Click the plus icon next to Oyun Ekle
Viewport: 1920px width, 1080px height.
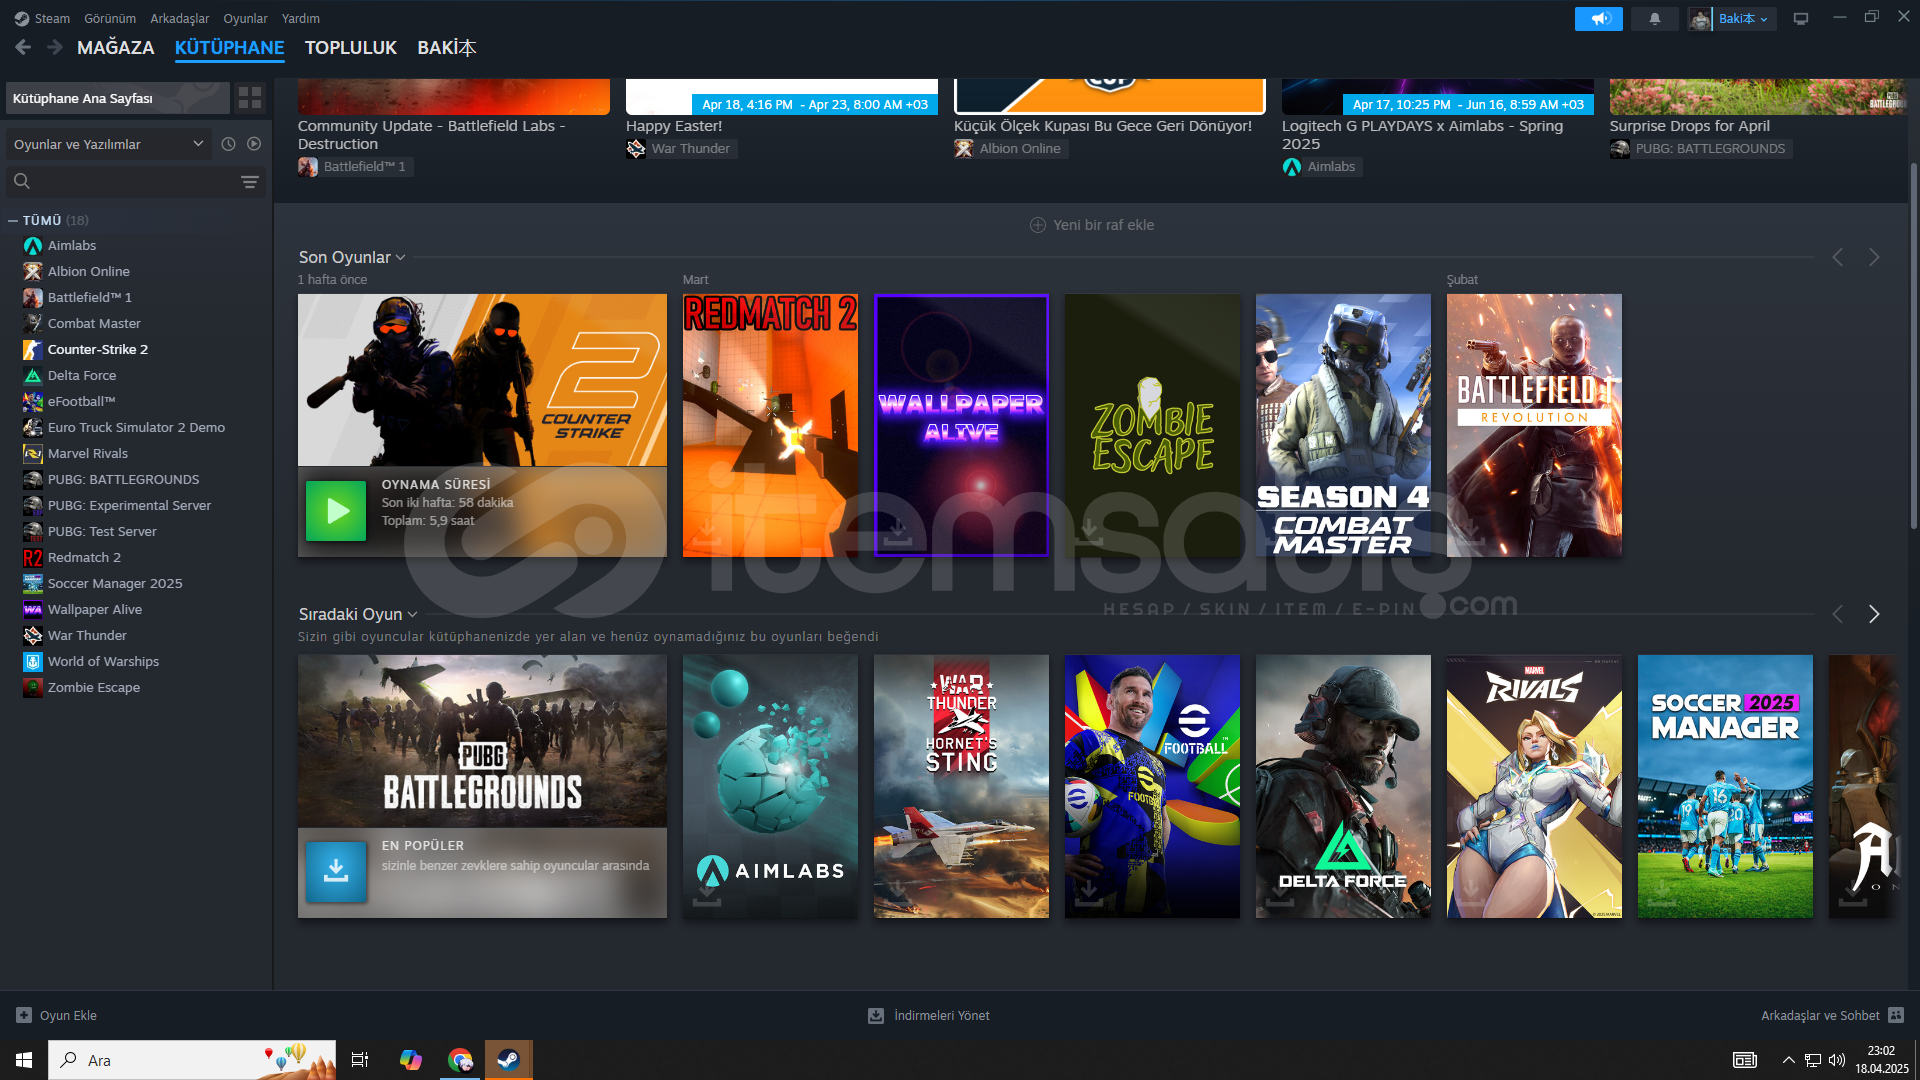[x=24, y=1015]
